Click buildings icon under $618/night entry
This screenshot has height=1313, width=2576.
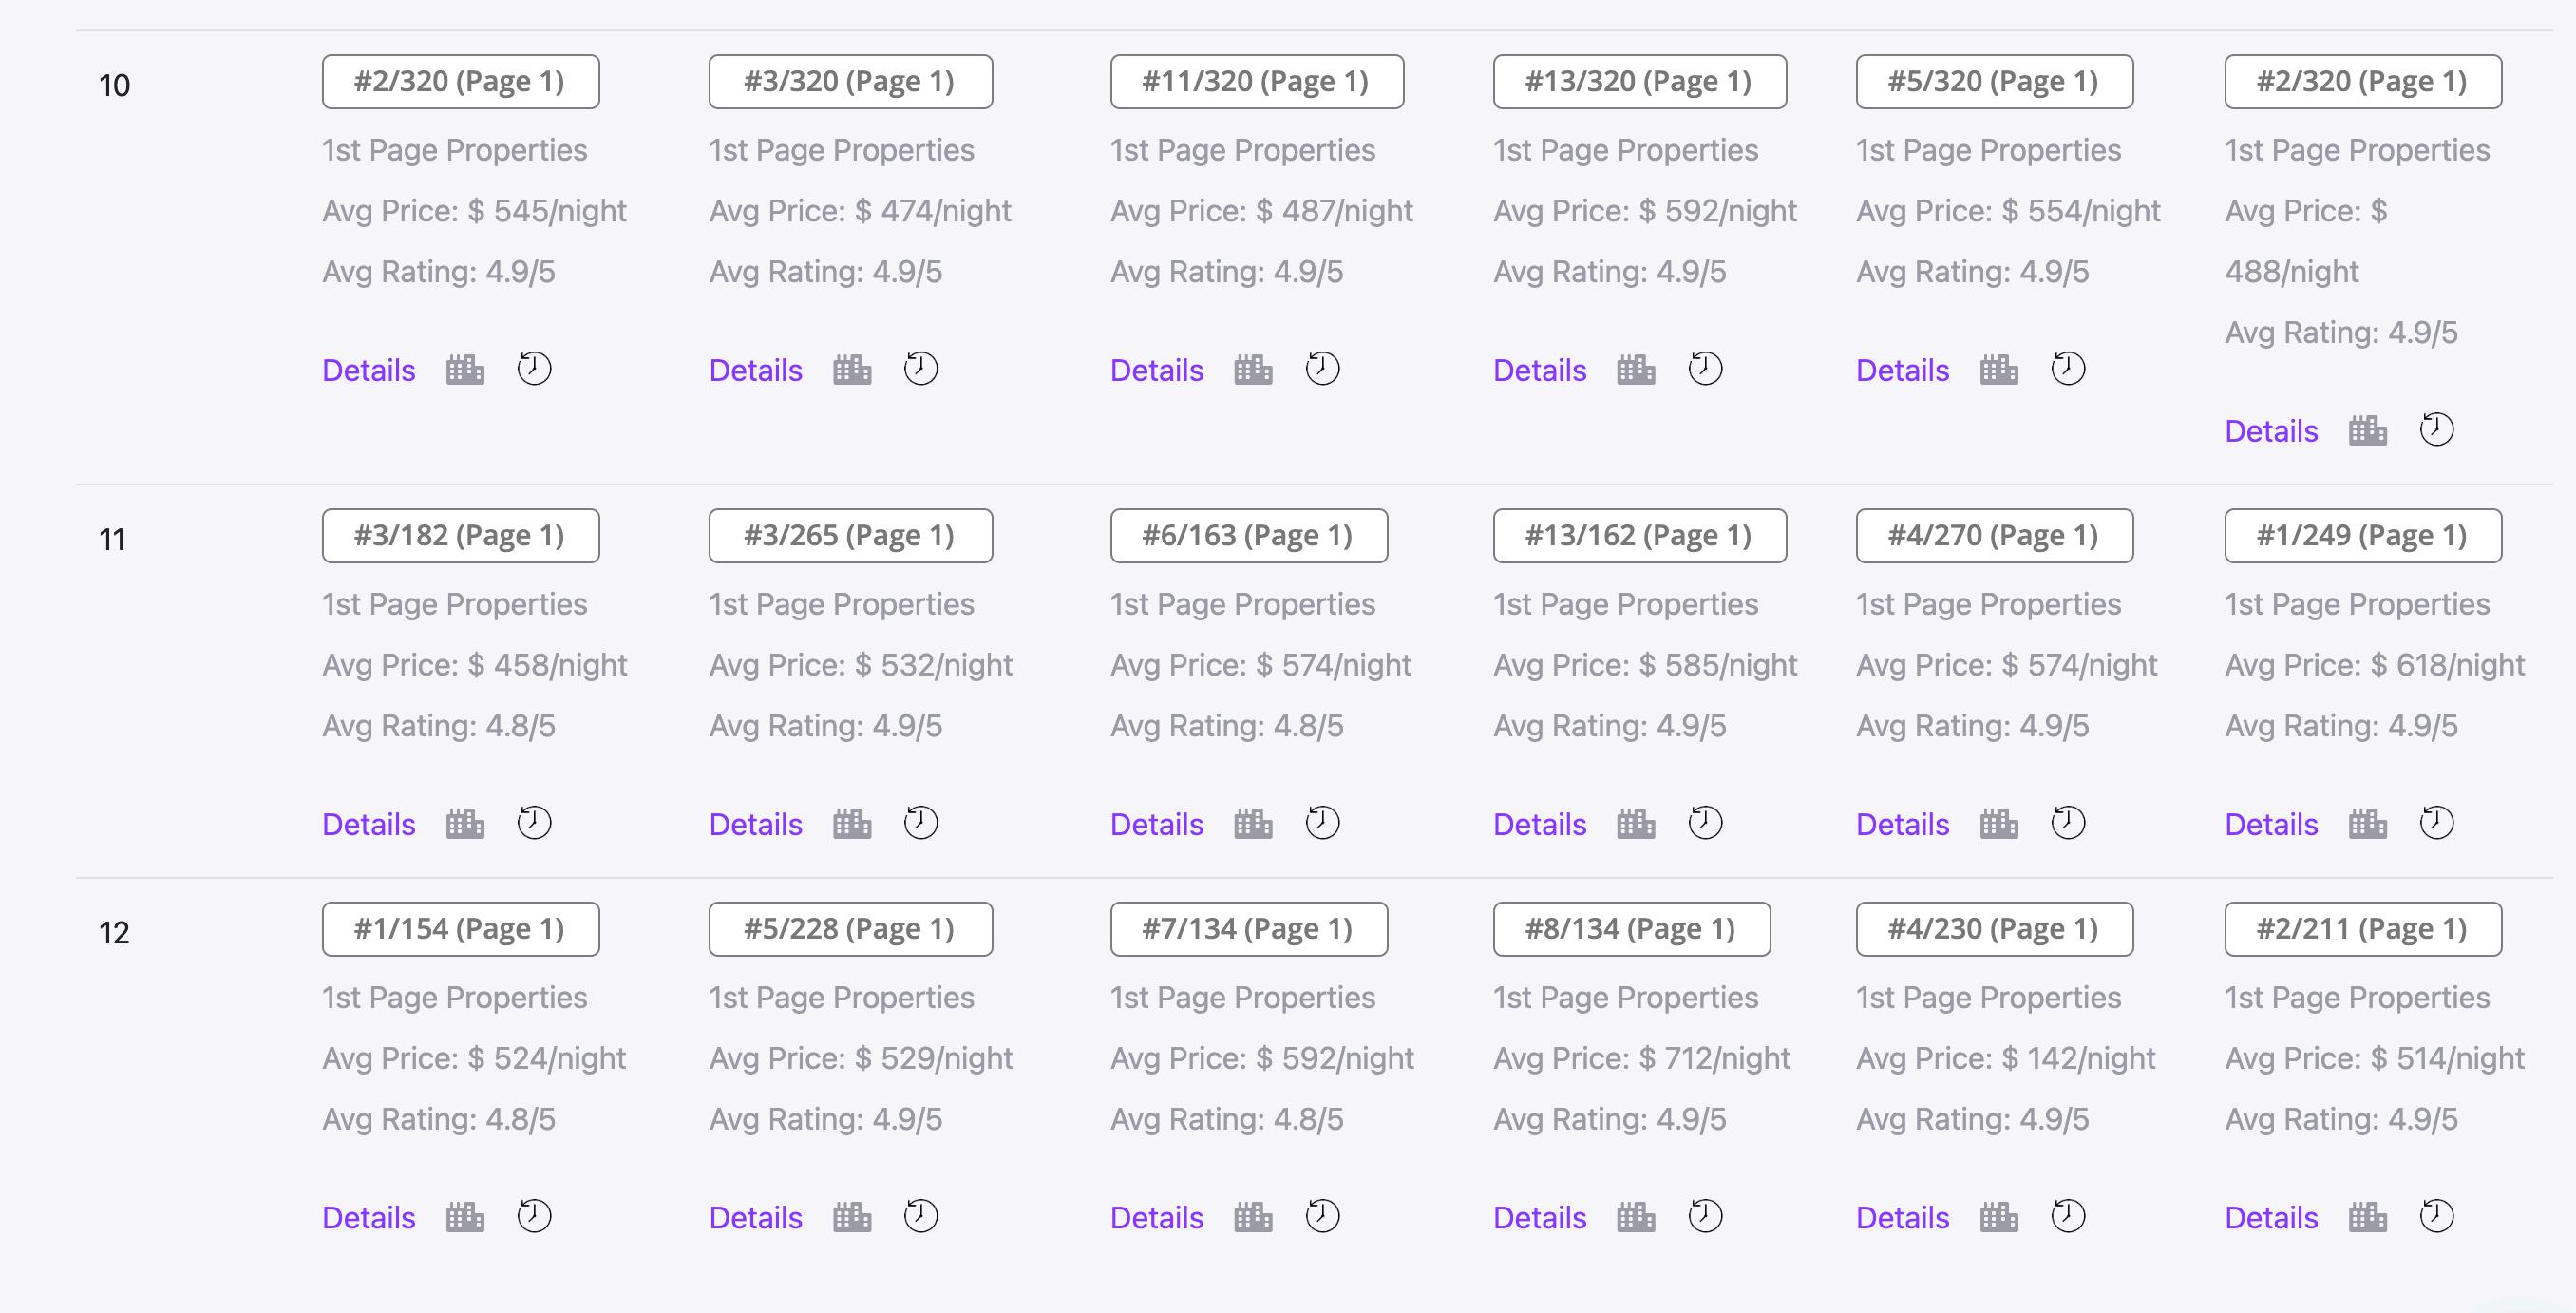pos(2368,824)
